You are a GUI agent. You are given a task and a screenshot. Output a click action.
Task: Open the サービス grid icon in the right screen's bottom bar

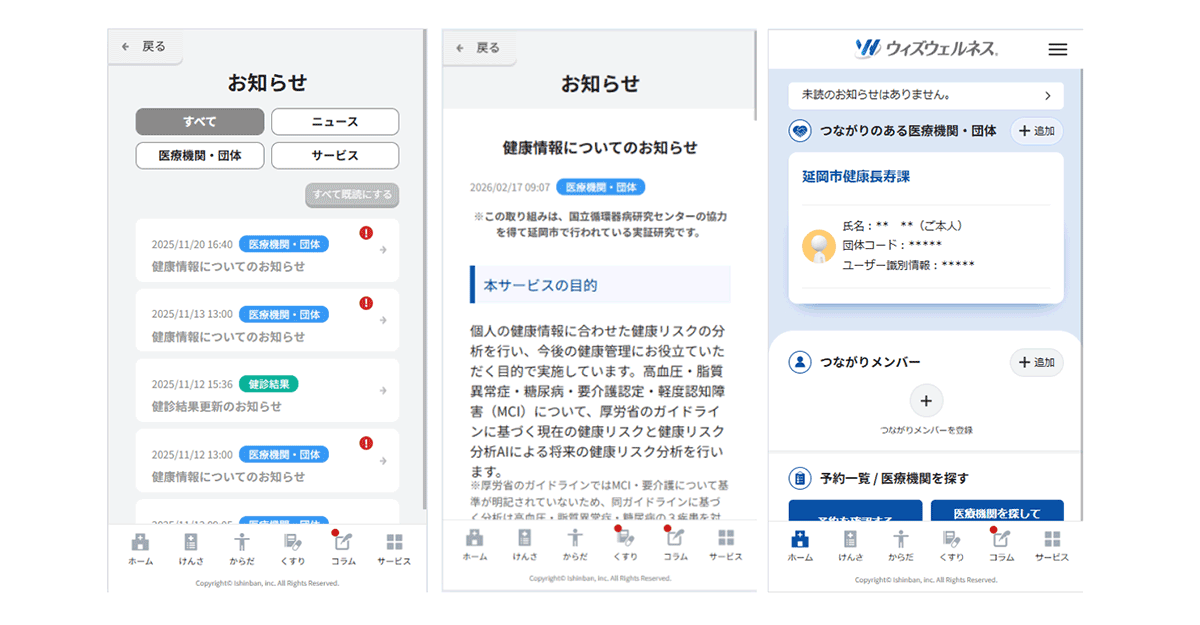(1051, 546)
